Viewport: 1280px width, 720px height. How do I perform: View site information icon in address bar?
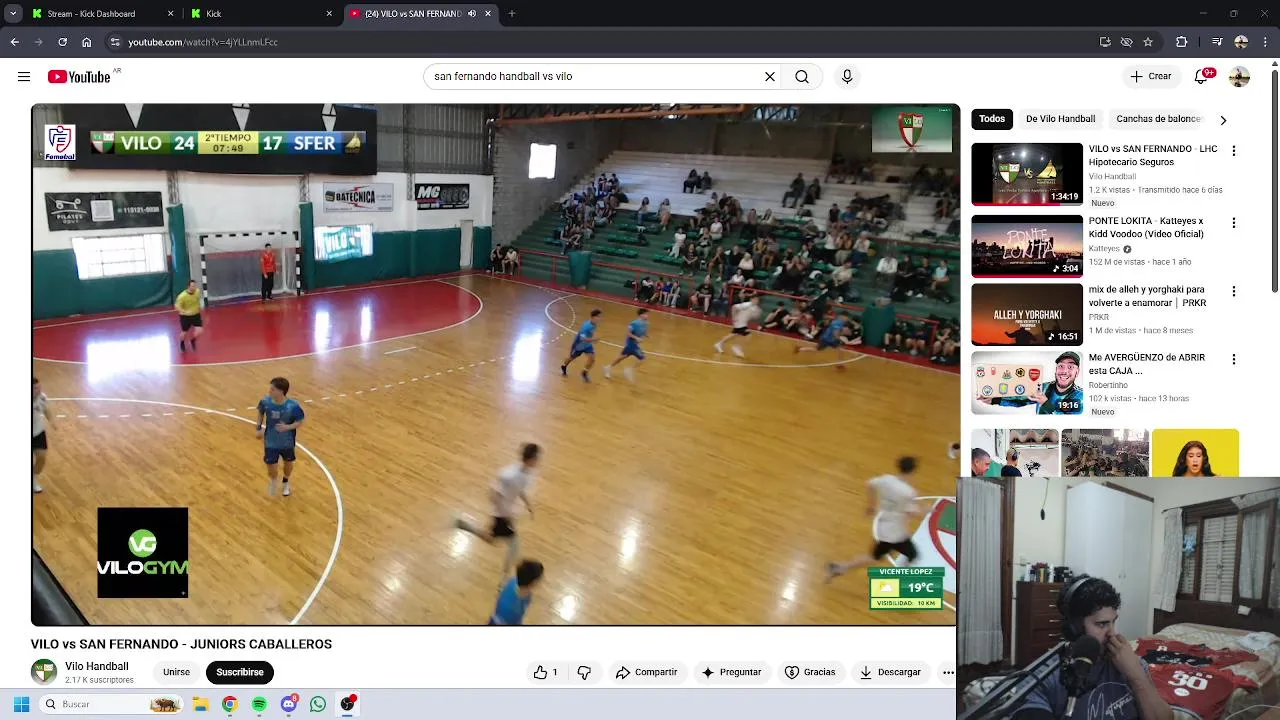pos(115,42)
